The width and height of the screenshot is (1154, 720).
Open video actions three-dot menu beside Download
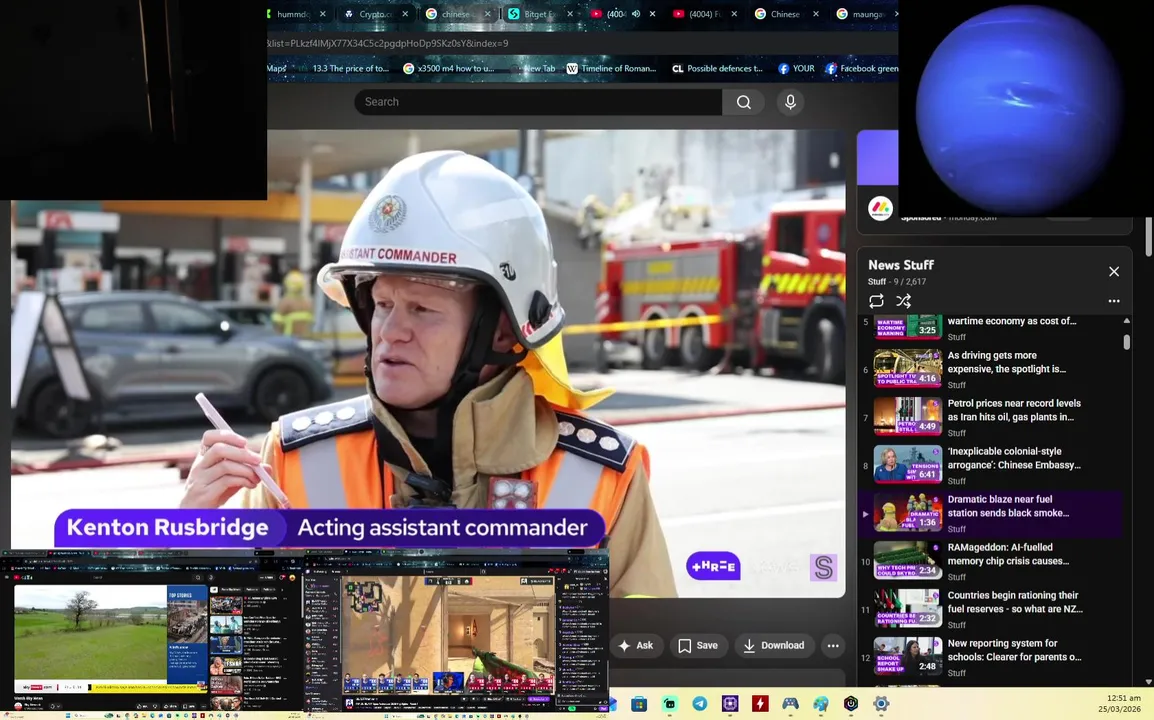click(x=833, y=646)
